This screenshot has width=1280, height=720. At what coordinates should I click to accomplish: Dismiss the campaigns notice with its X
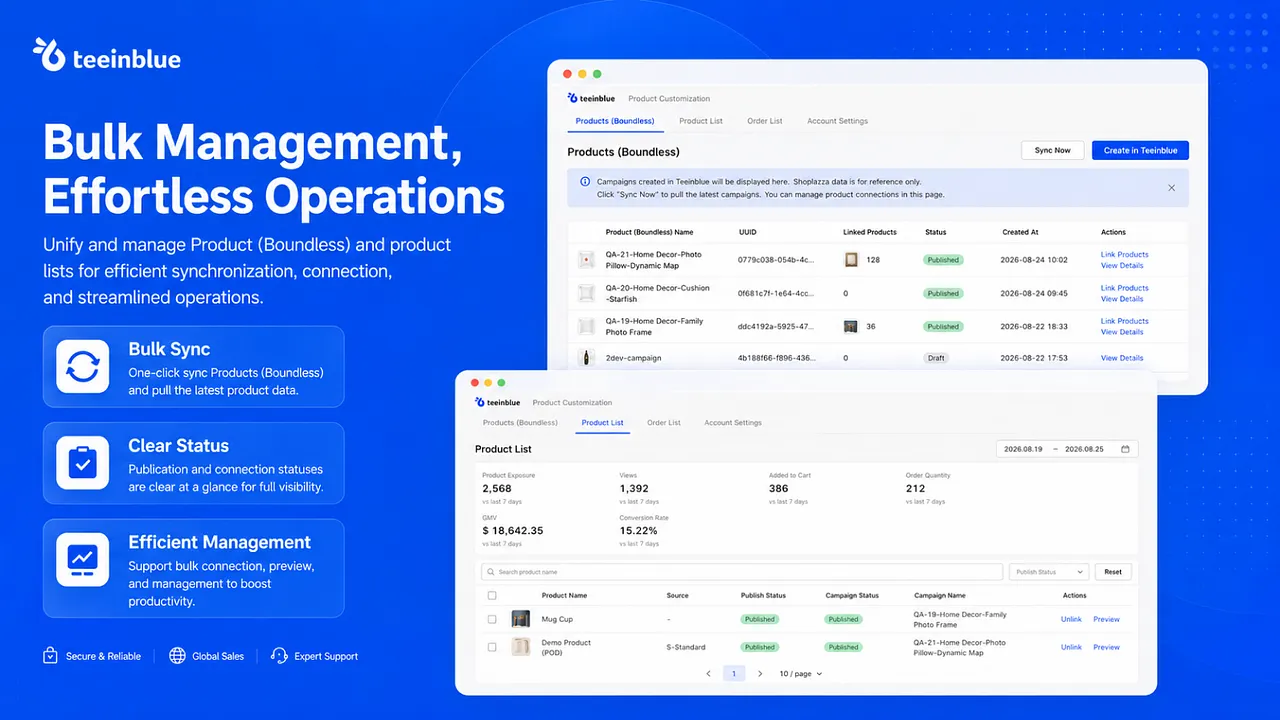(1172, 188)
